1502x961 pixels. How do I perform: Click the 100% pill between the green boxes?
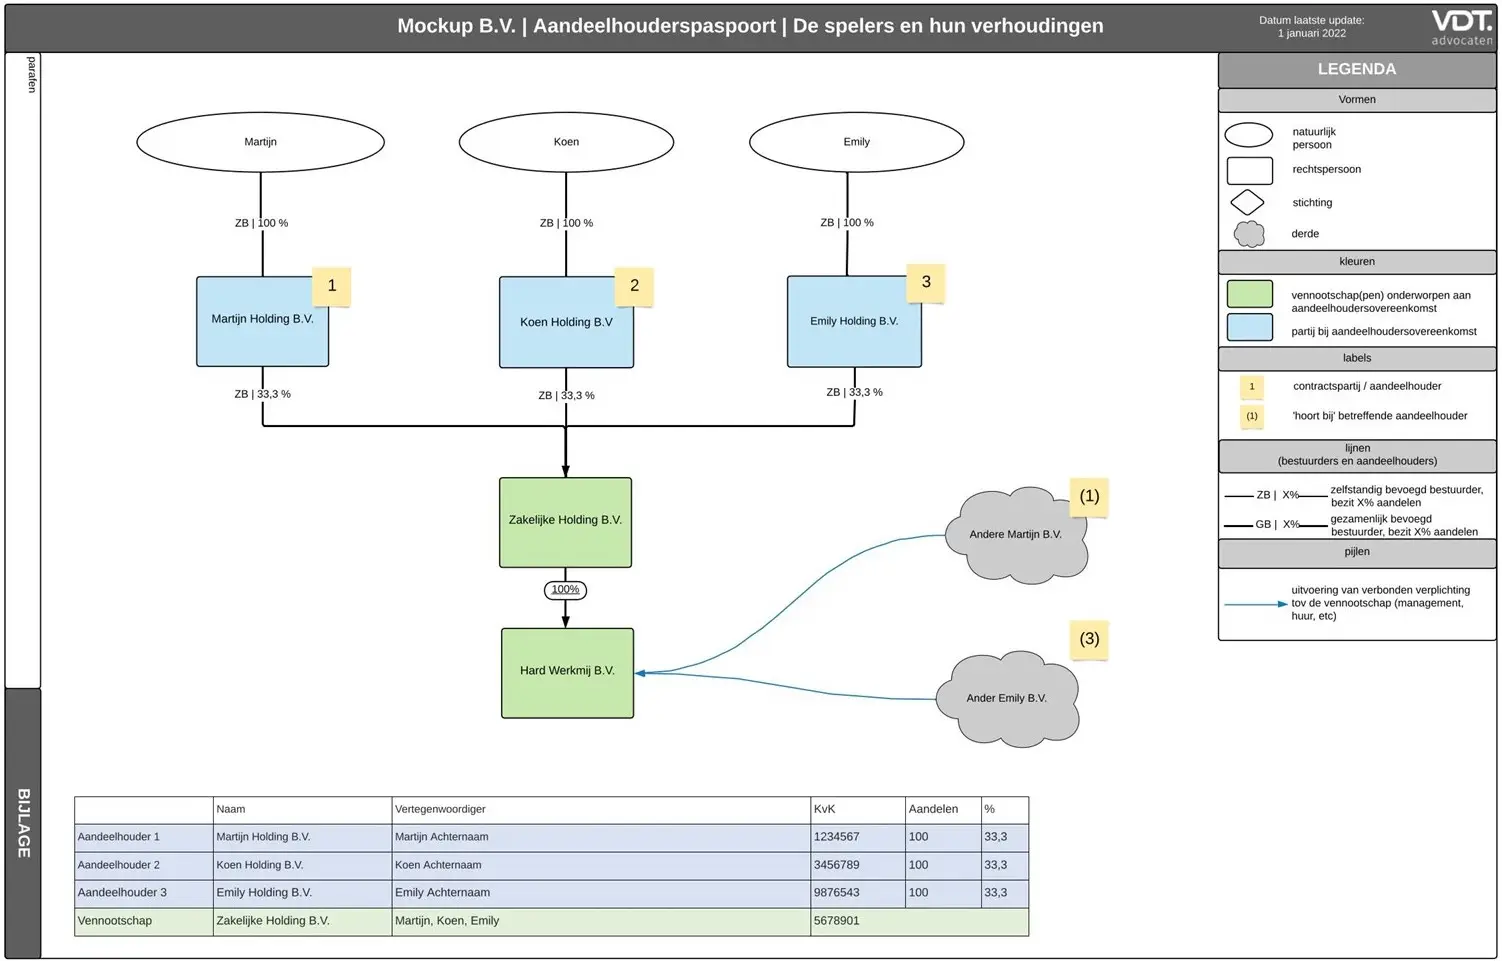coord(565,590)
